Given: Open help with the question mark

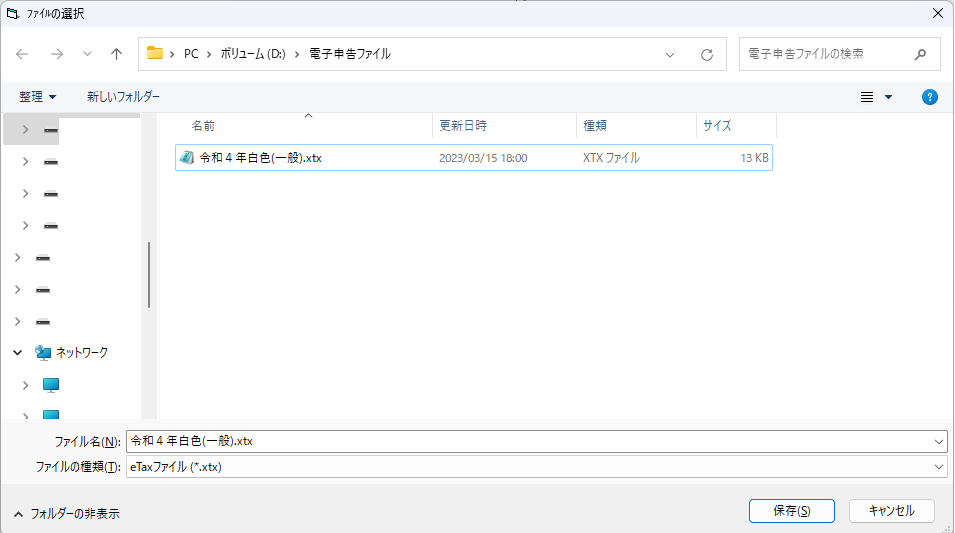Looking at the screenshot, I should [929, 97].
